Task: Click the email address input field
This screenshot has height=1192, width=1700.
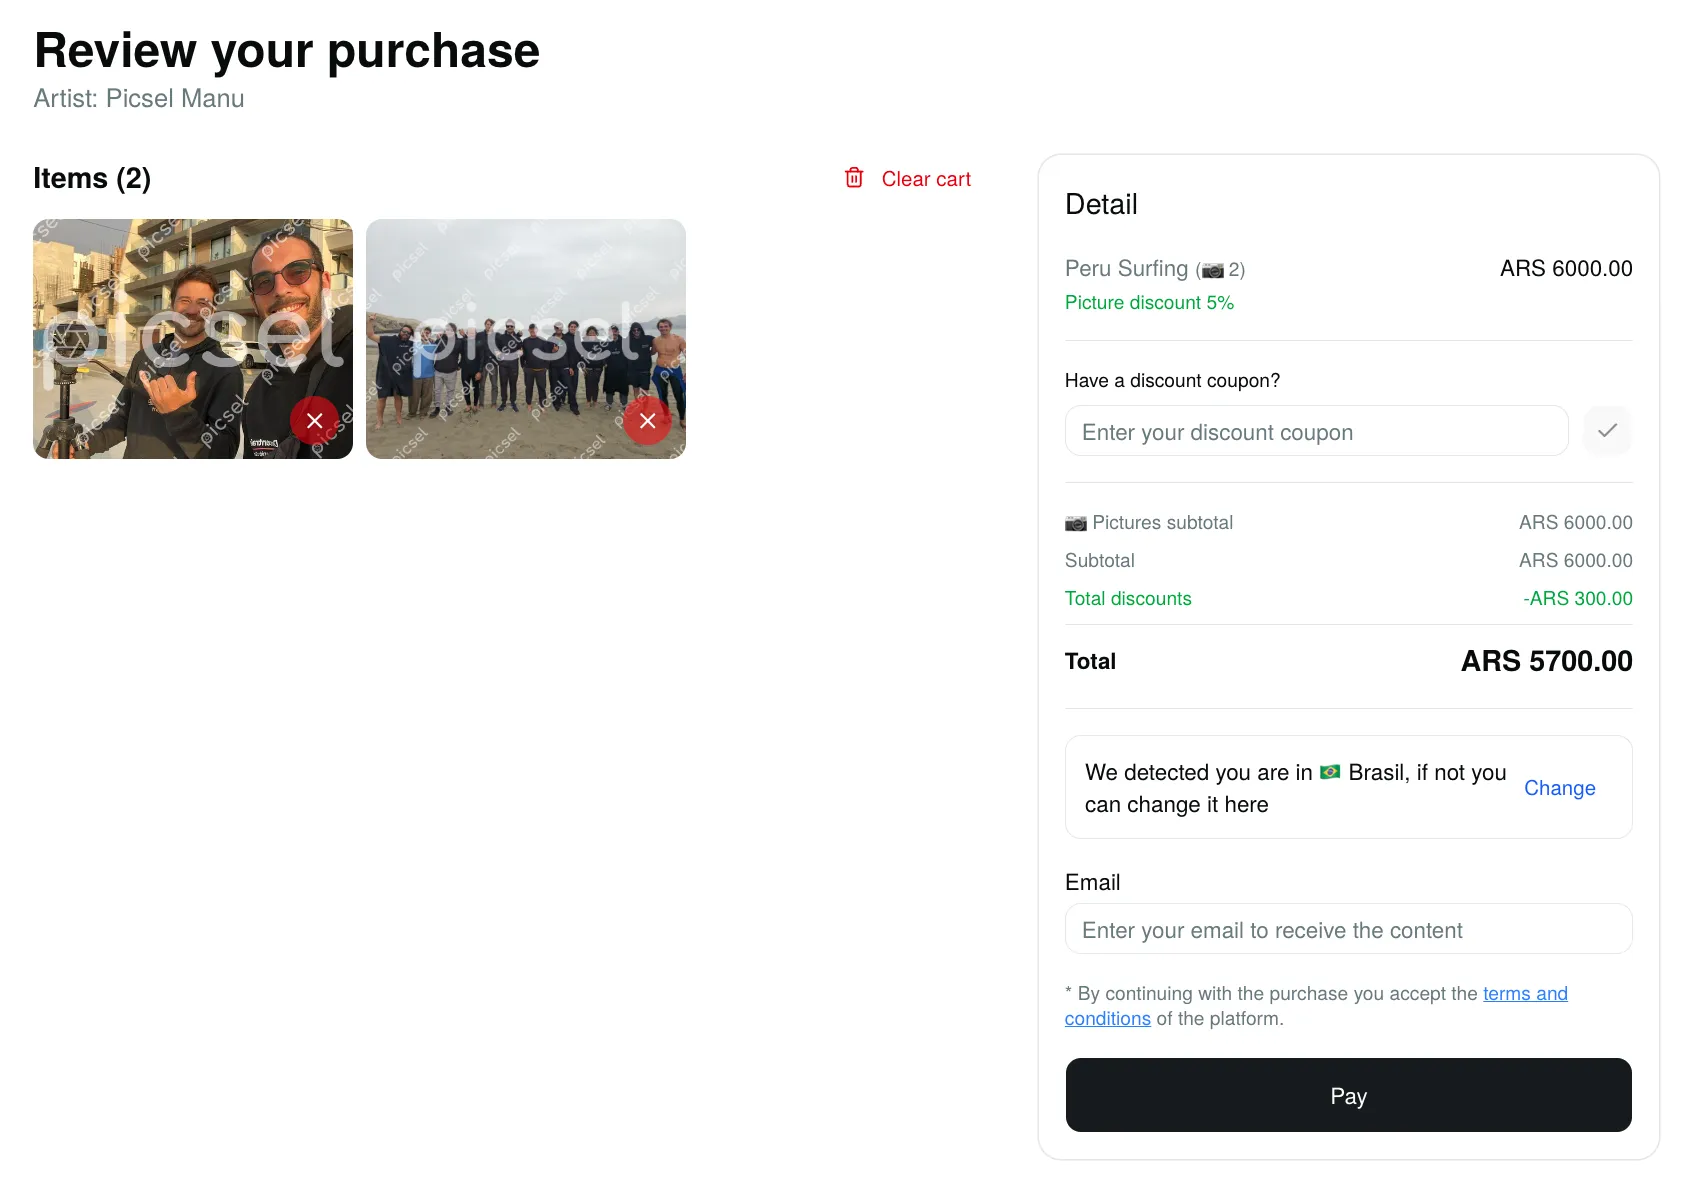Action: point(1348,930)
